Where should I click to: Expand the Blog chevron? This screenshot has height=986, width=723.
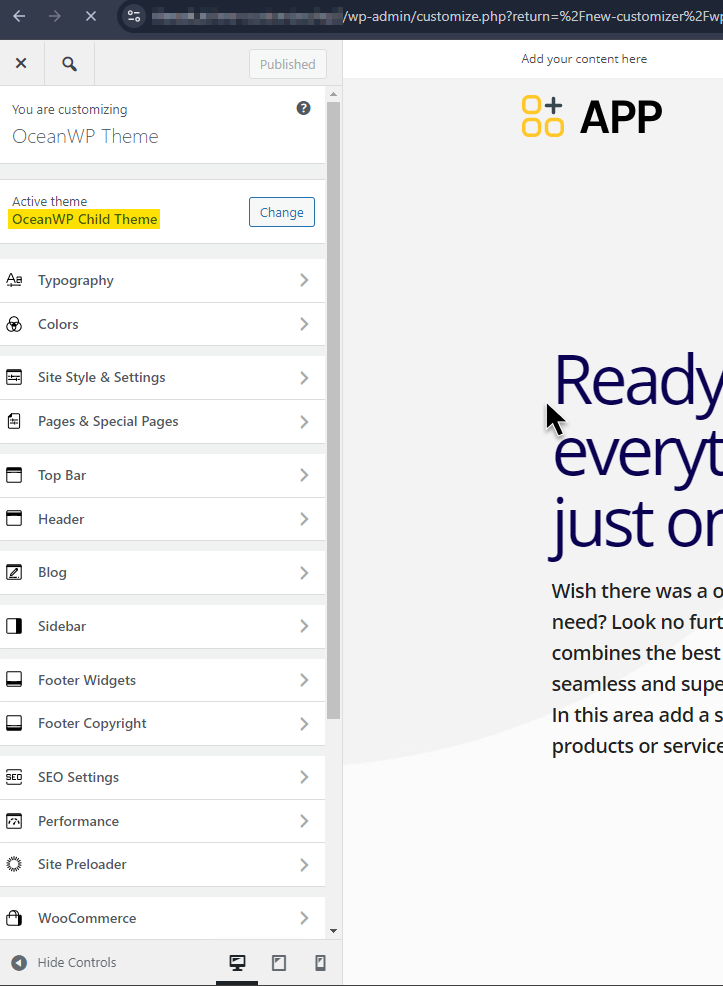304,573
